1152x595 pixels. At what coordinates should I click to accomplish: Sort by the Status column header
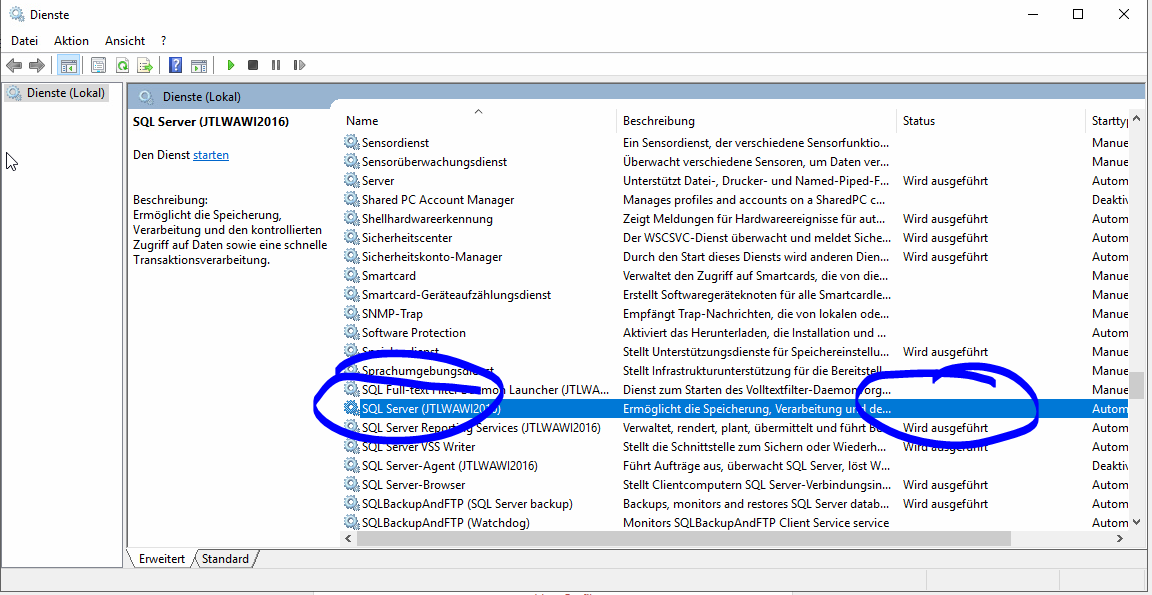pyautogui.click(x=990, y=120)
